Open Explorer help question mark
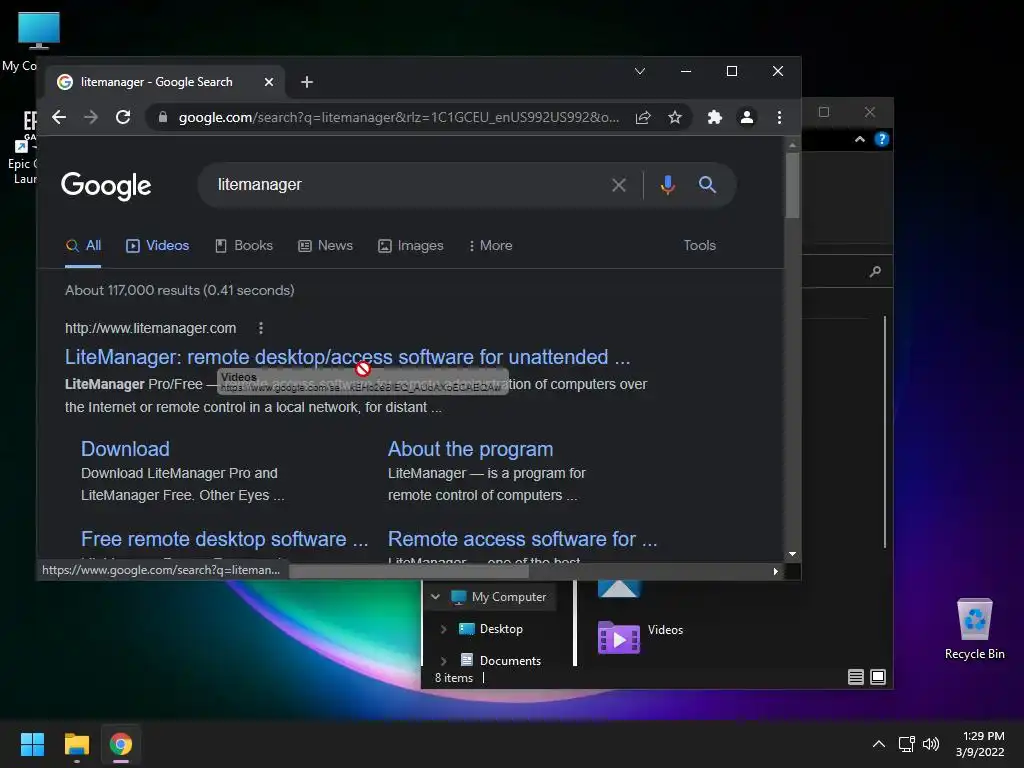 click(x=882, y=139)
